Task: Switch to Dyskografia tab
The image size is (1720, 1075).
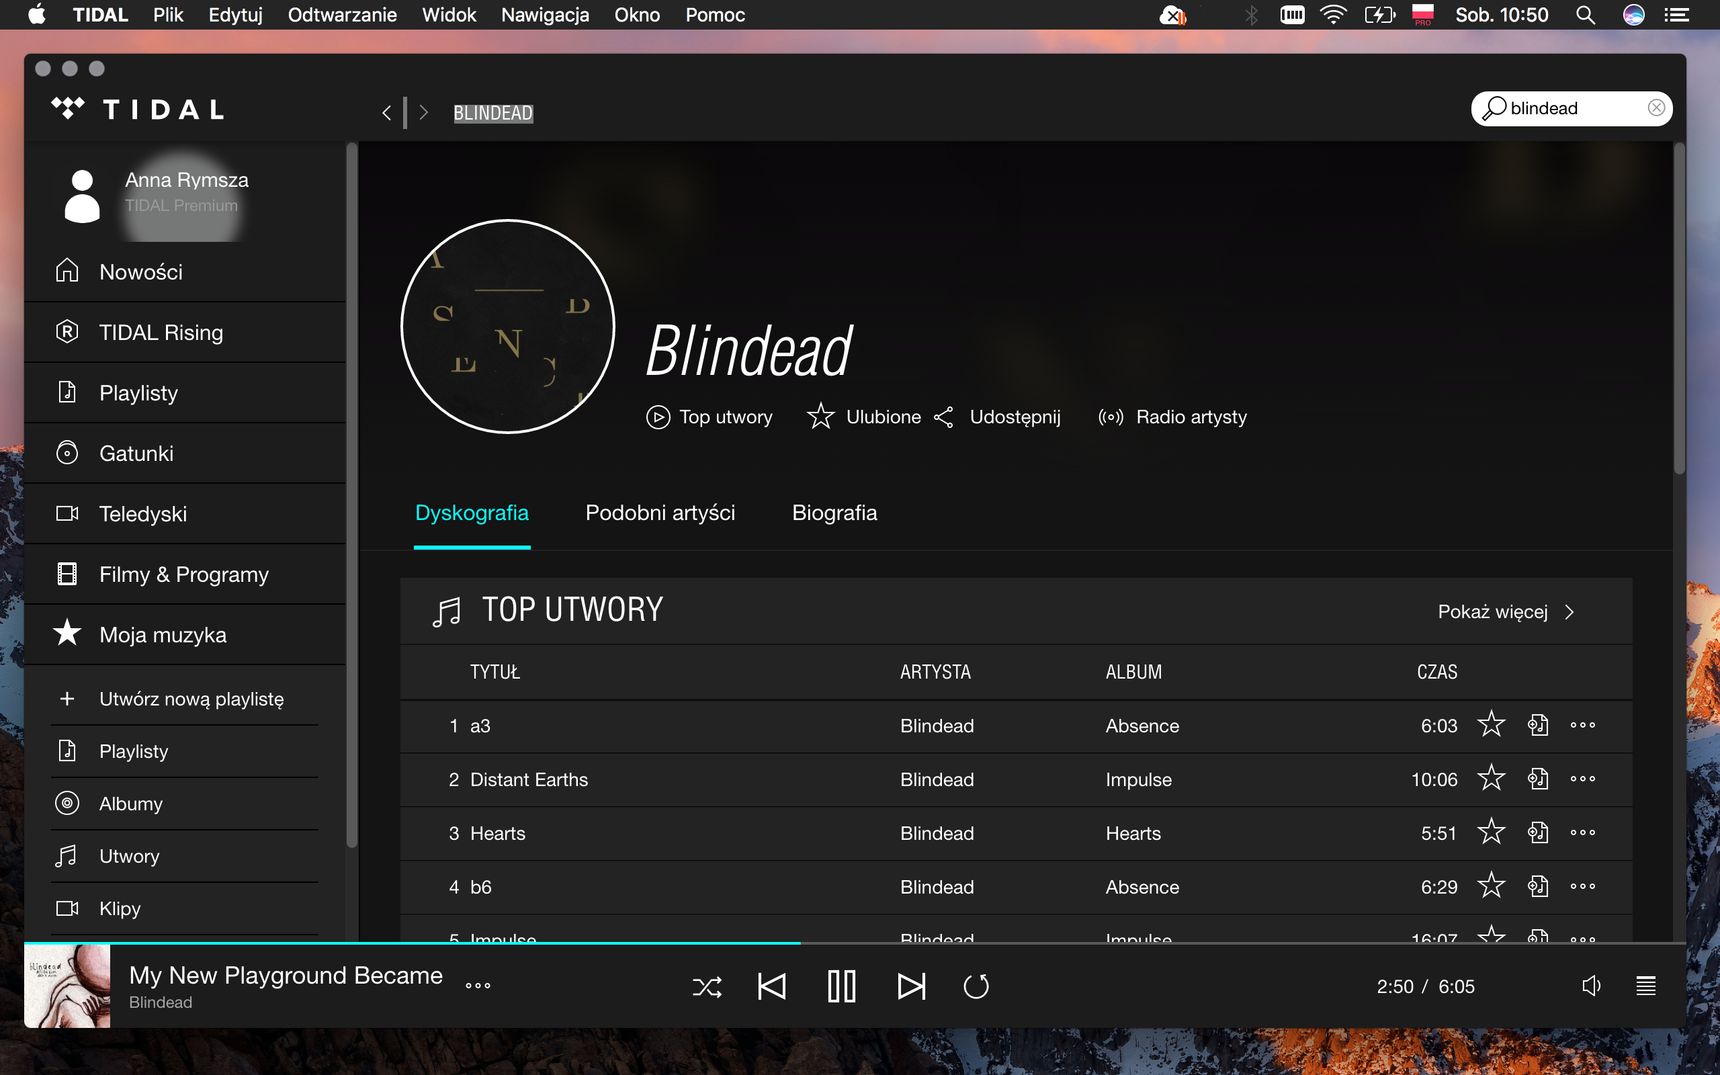Action: [x=472, y=514]
